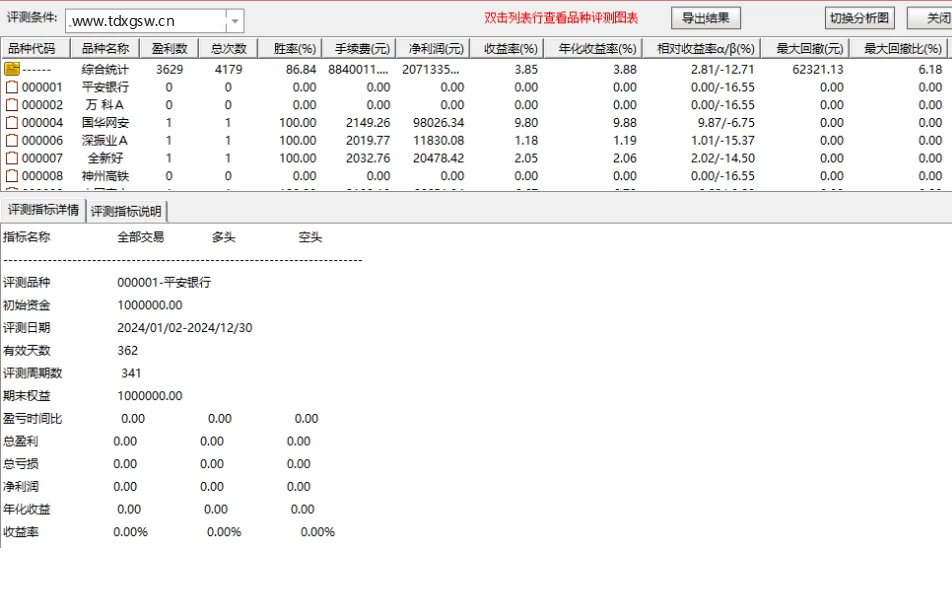This screenshot has height=602, width=952.
Task: Click net profit value 11830.08
Action: point(438,141)
